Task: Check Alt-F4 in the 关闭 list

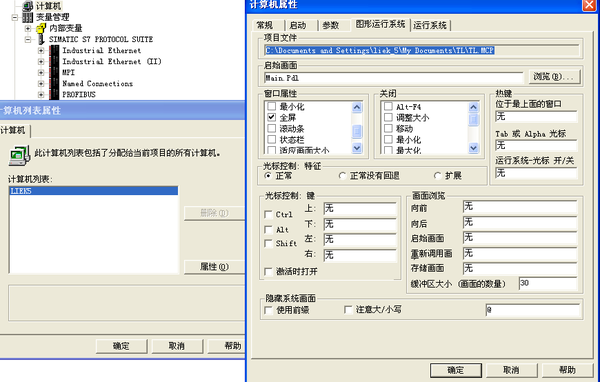Action: [388, 106]
